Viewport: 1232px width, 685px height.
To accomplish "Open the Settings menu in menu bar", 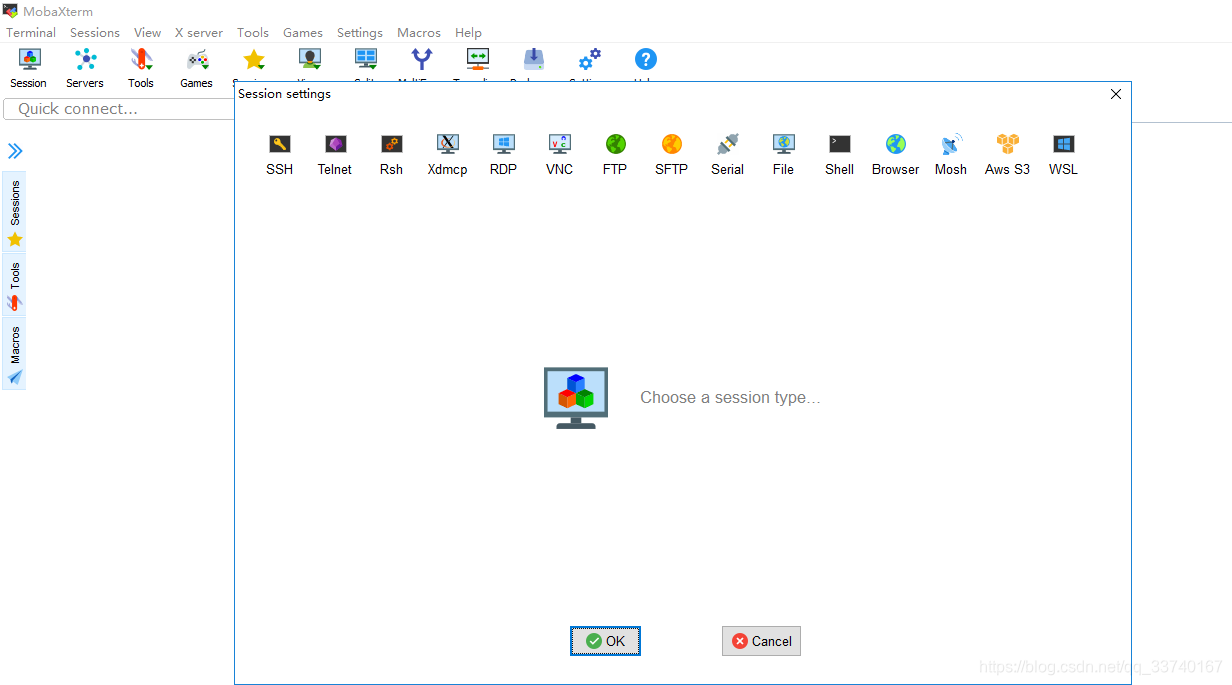I will click(x=360, y=32).
